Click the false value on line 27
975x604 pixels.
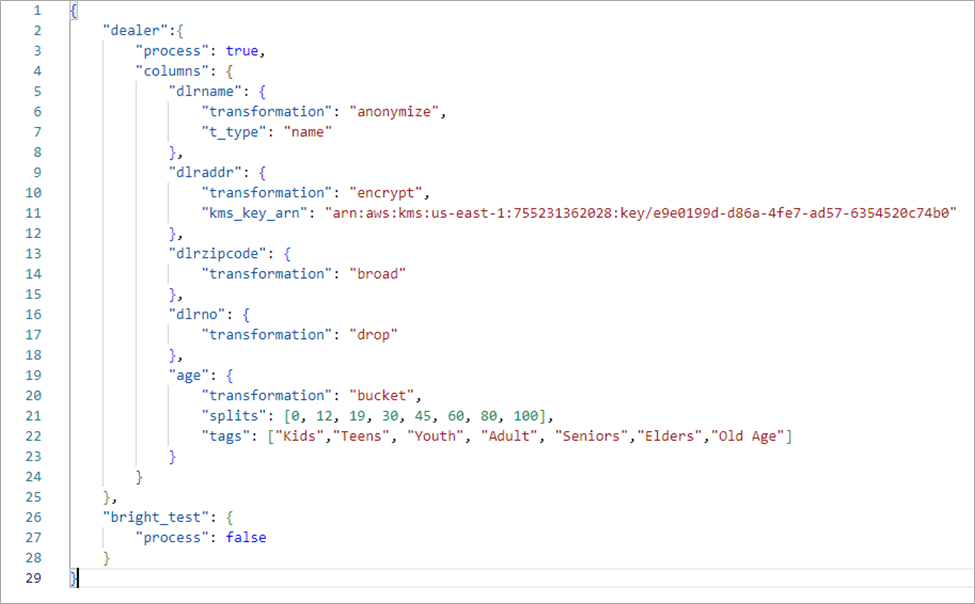click(x=246, y=537)
